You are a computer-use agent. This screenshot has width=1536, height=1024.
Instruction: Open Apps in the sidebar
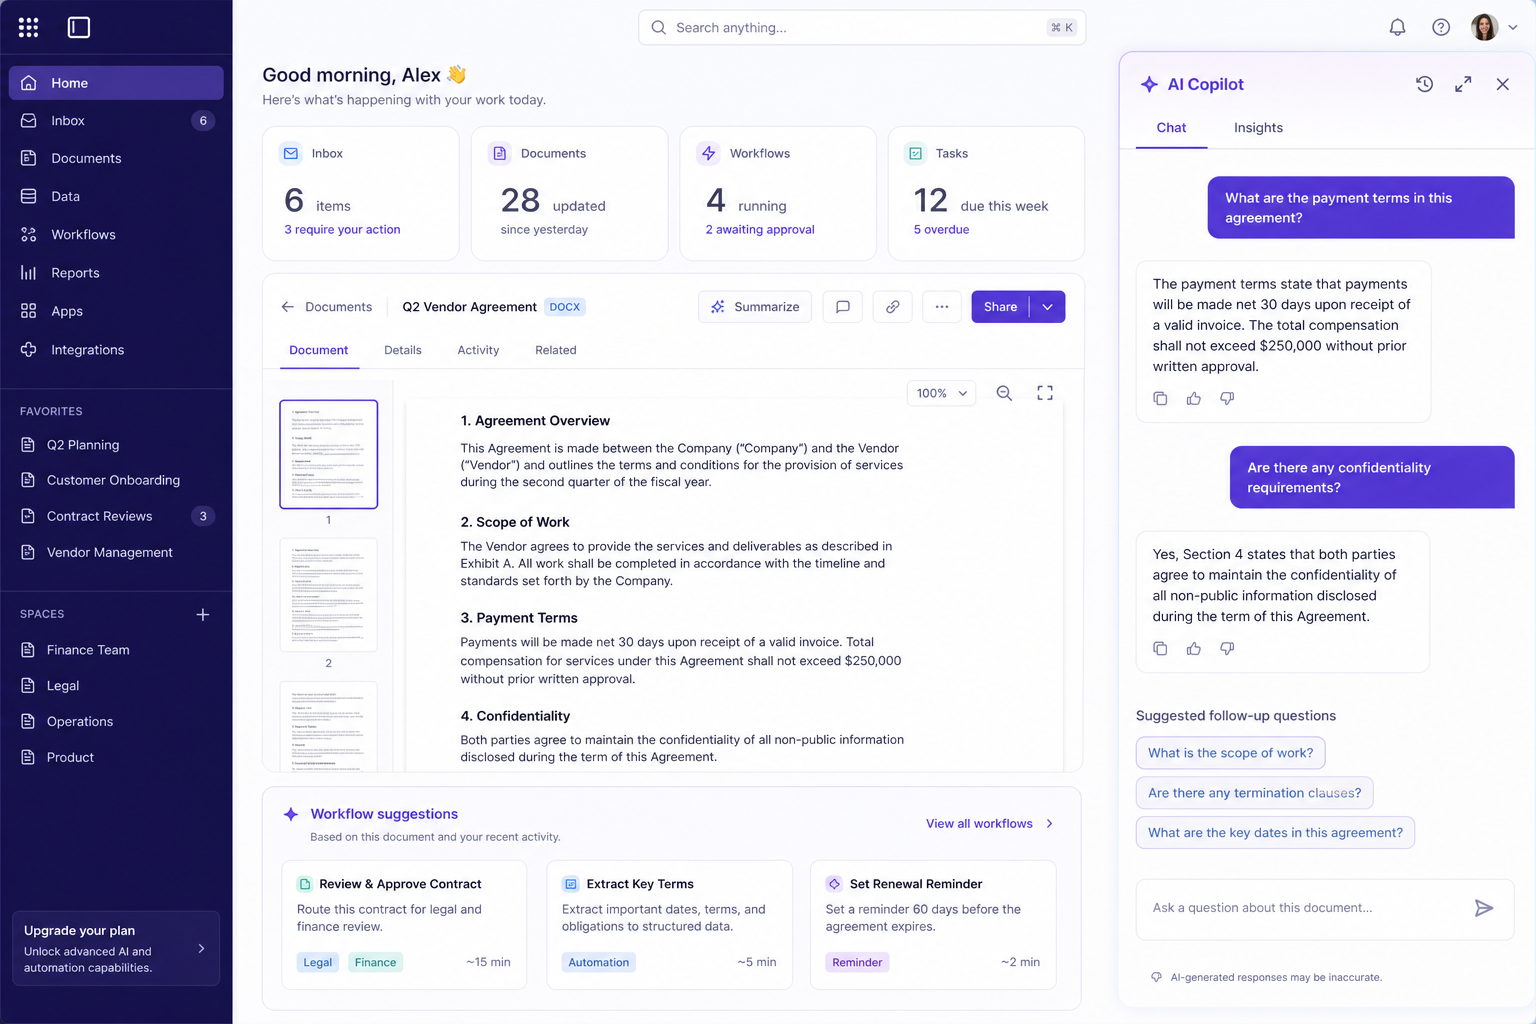coord(116,311)
